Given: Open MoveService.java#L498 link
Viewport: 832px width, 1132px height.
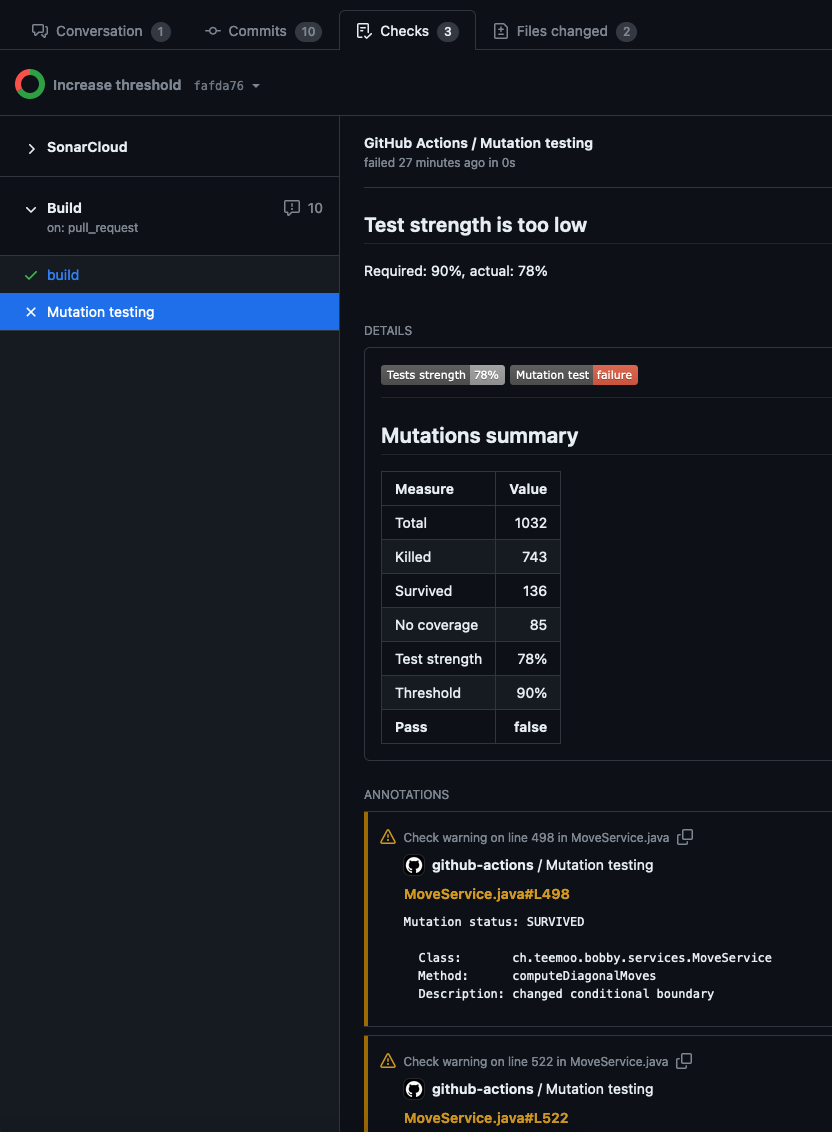Looking at the screenshot, I should (x=487, y=894).
